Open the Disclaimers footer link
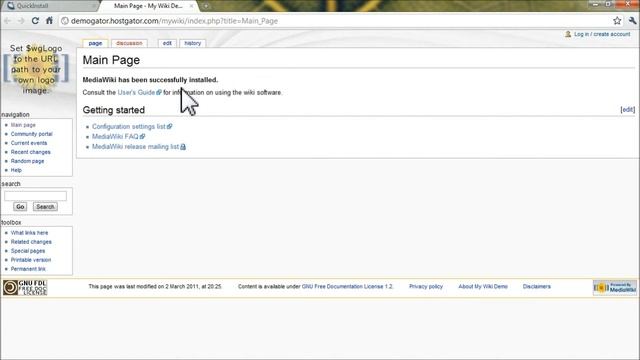This screenshot has width=640, height=360. (537, 287)
